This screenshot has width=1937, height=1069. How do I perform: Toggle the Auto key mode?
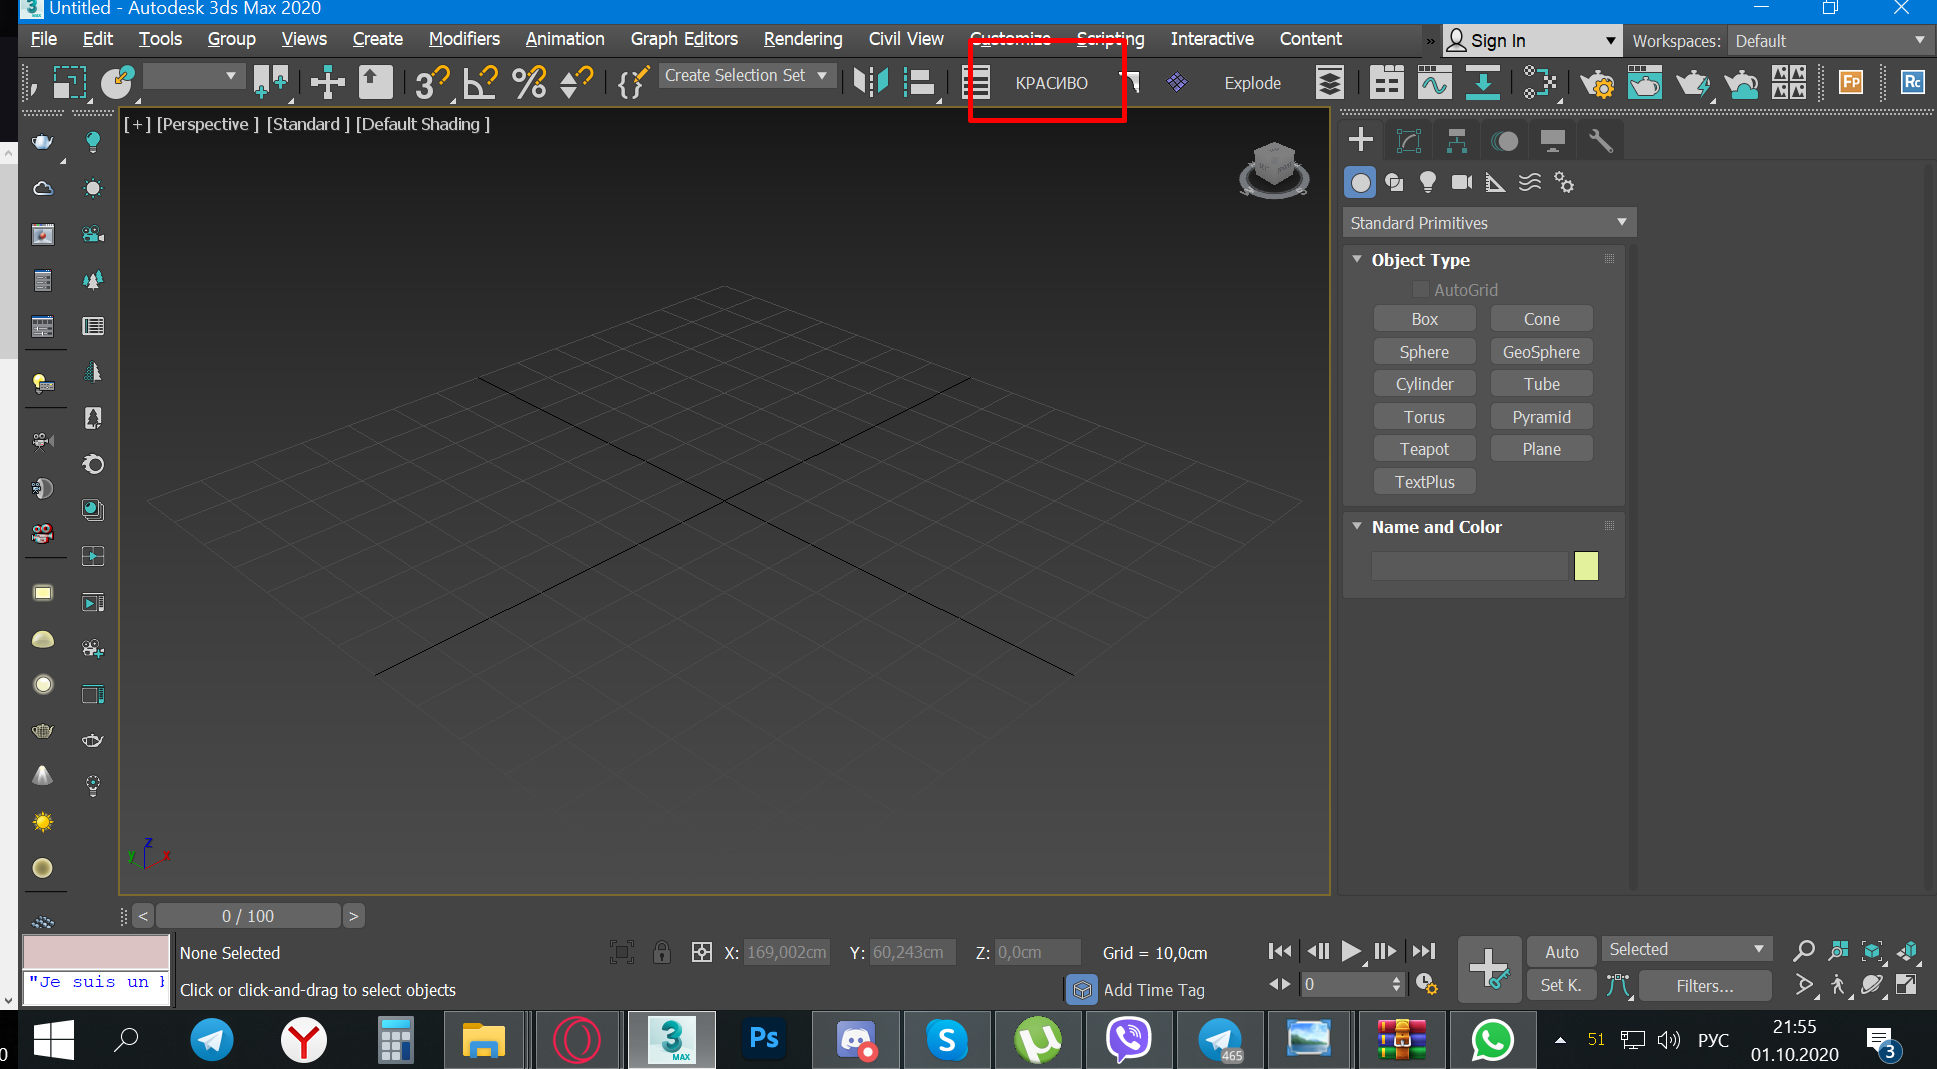[x=1561, y=951]
